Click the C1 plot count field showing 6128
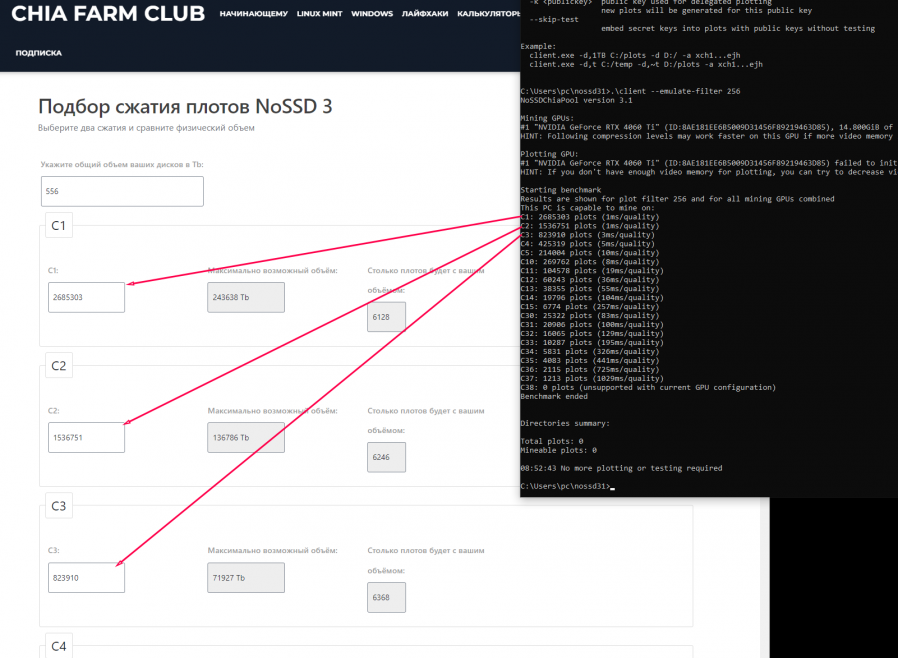Image resolution: width=898 pixels, height=658 pixels. pos(386,317)
